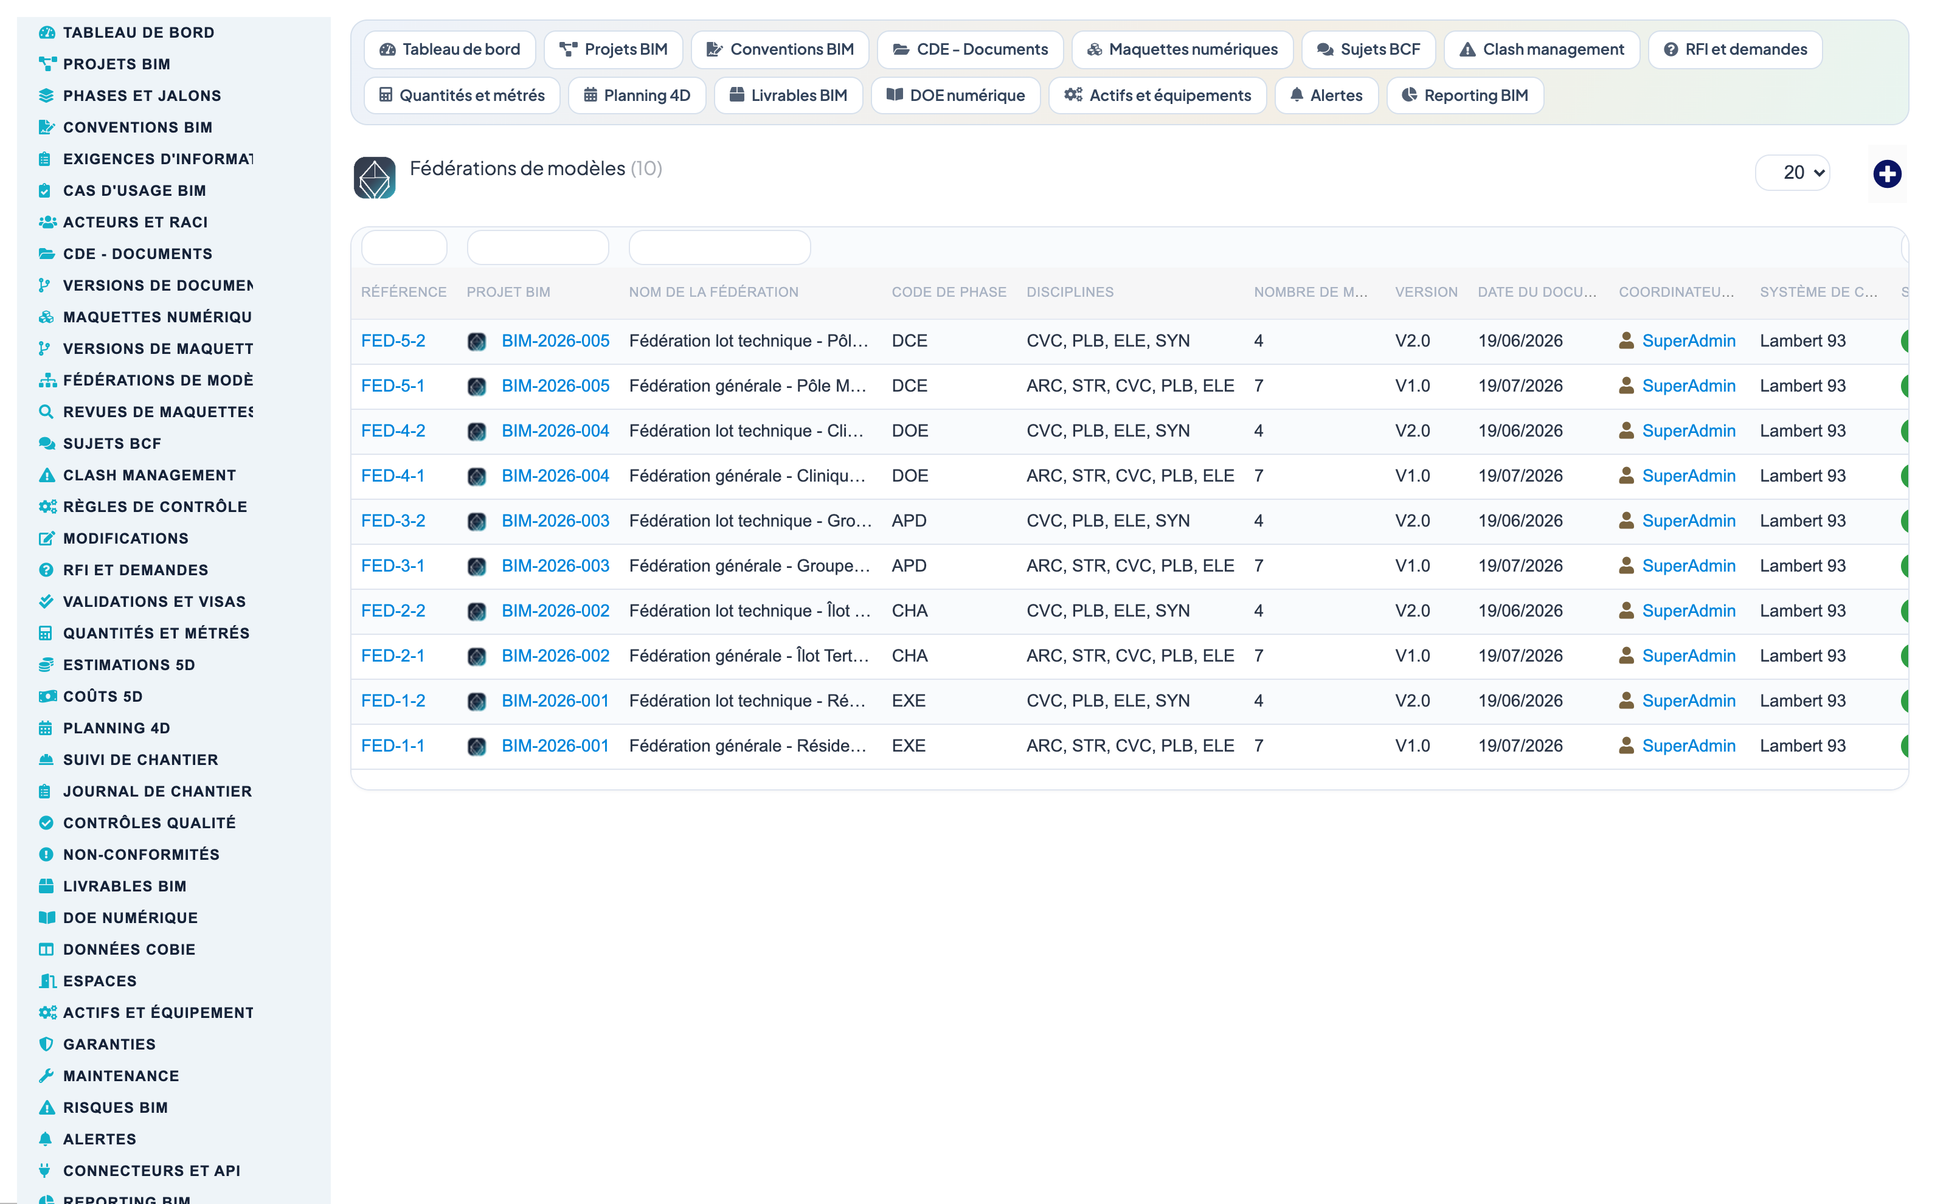The image size is (1946, 1204).
Task: Click the date 19/07/2026 in FED-4-1 row
Action: coord(1520,476)
